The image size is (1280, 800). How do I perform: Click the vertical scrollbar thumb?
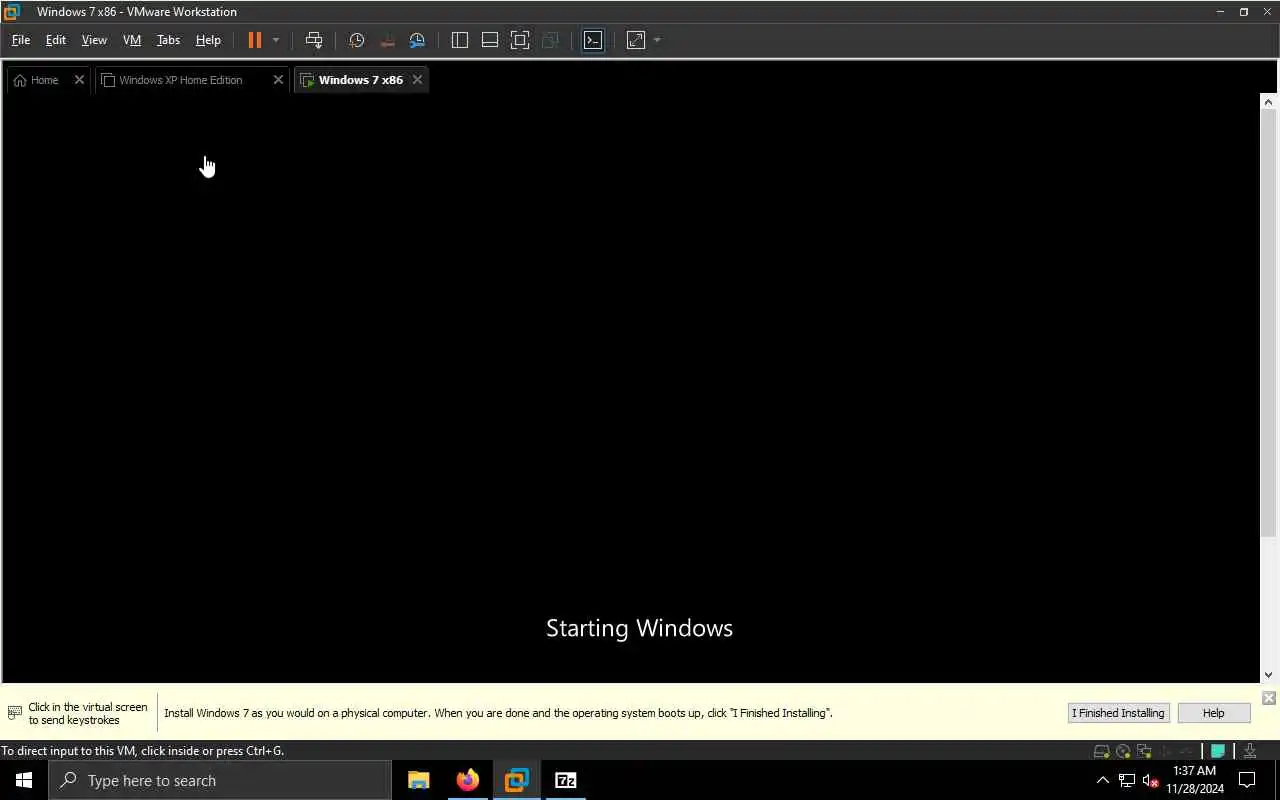pyautogui.click(x=1268, y=325)
